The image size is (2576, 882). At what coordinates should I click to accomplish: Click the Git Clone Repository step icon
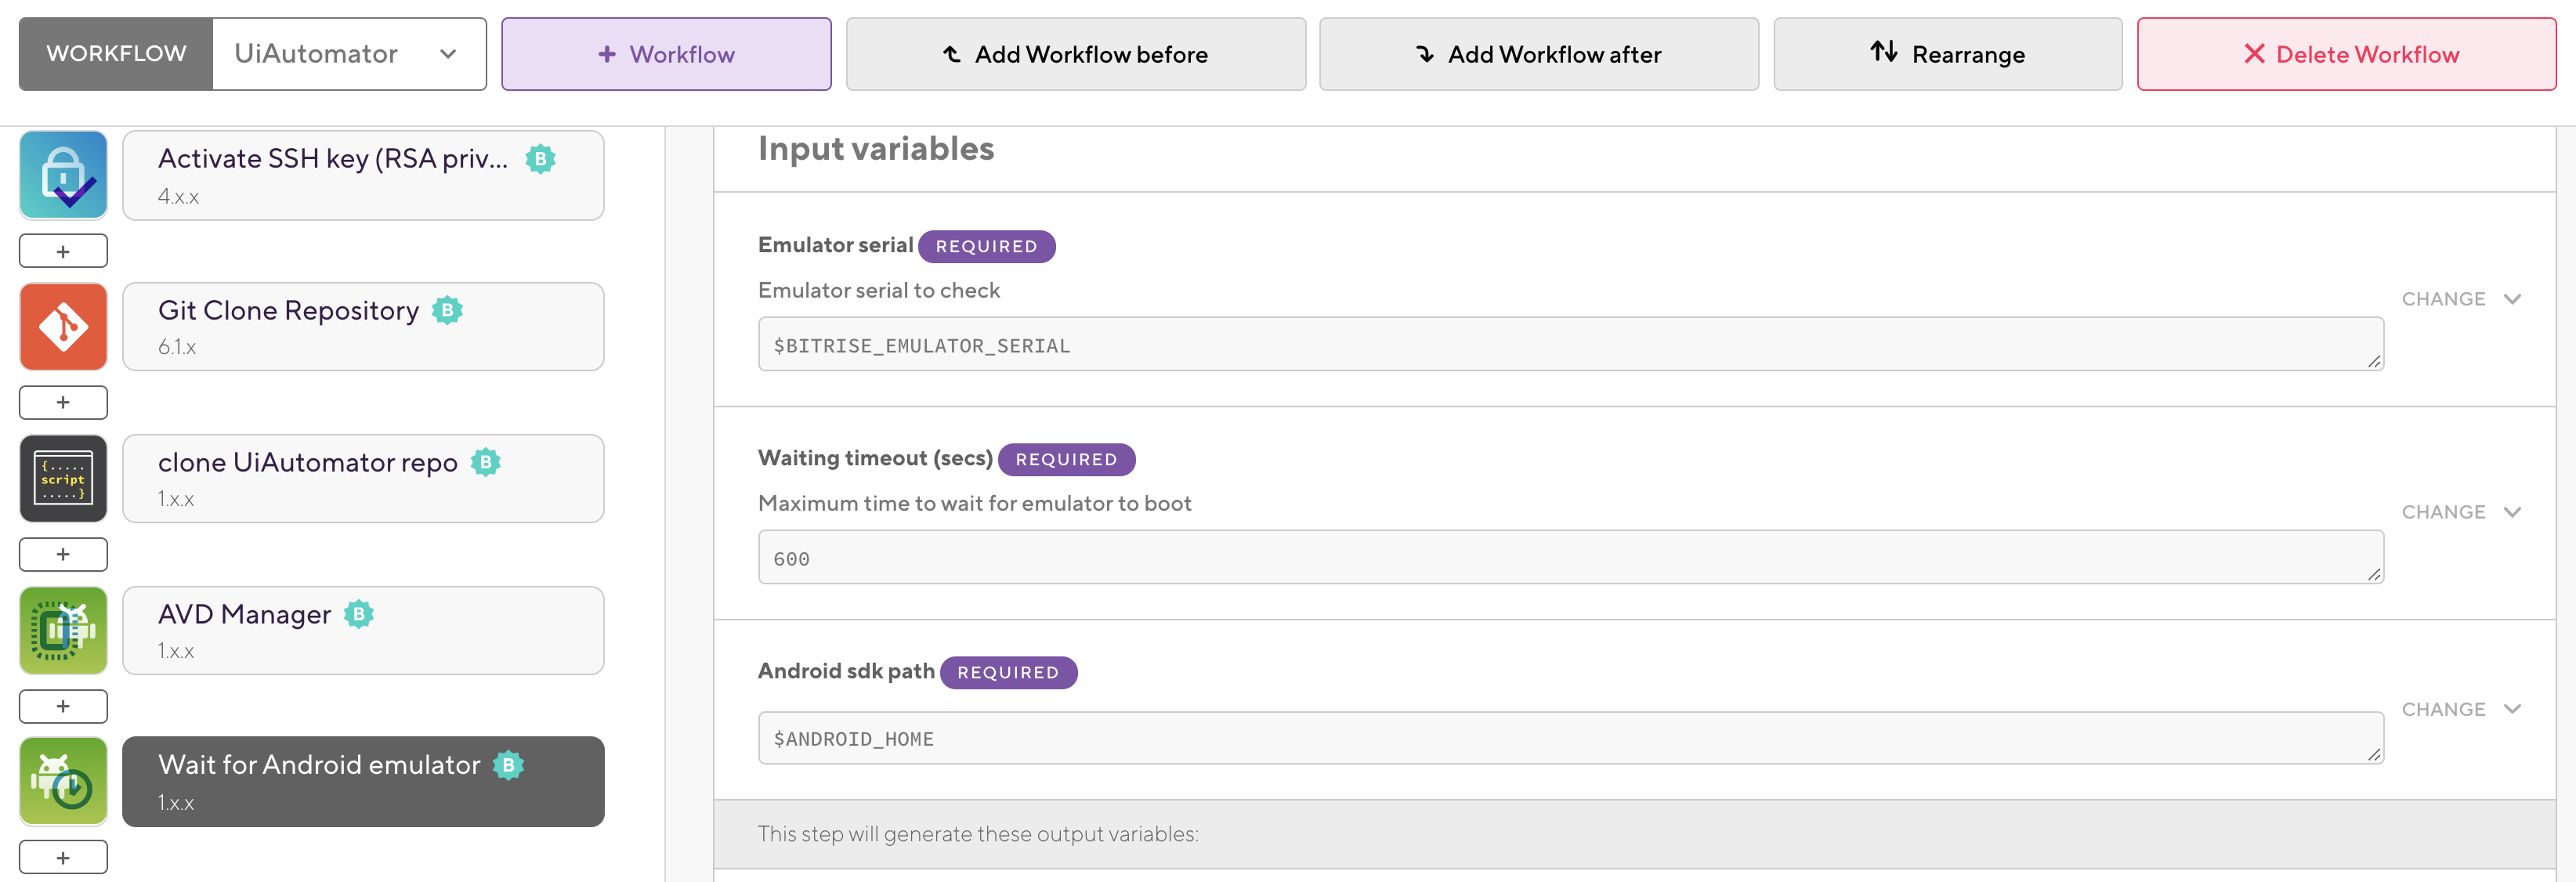pos(63,327)
